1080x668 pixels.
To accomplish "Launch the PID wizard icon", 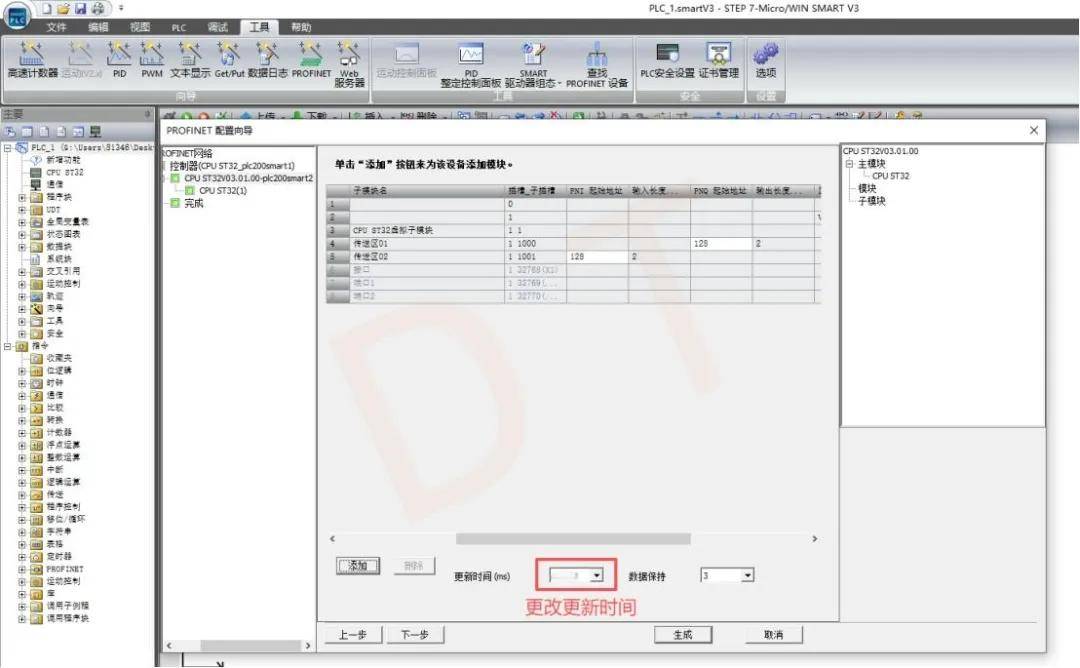I will tap(119, 60).
